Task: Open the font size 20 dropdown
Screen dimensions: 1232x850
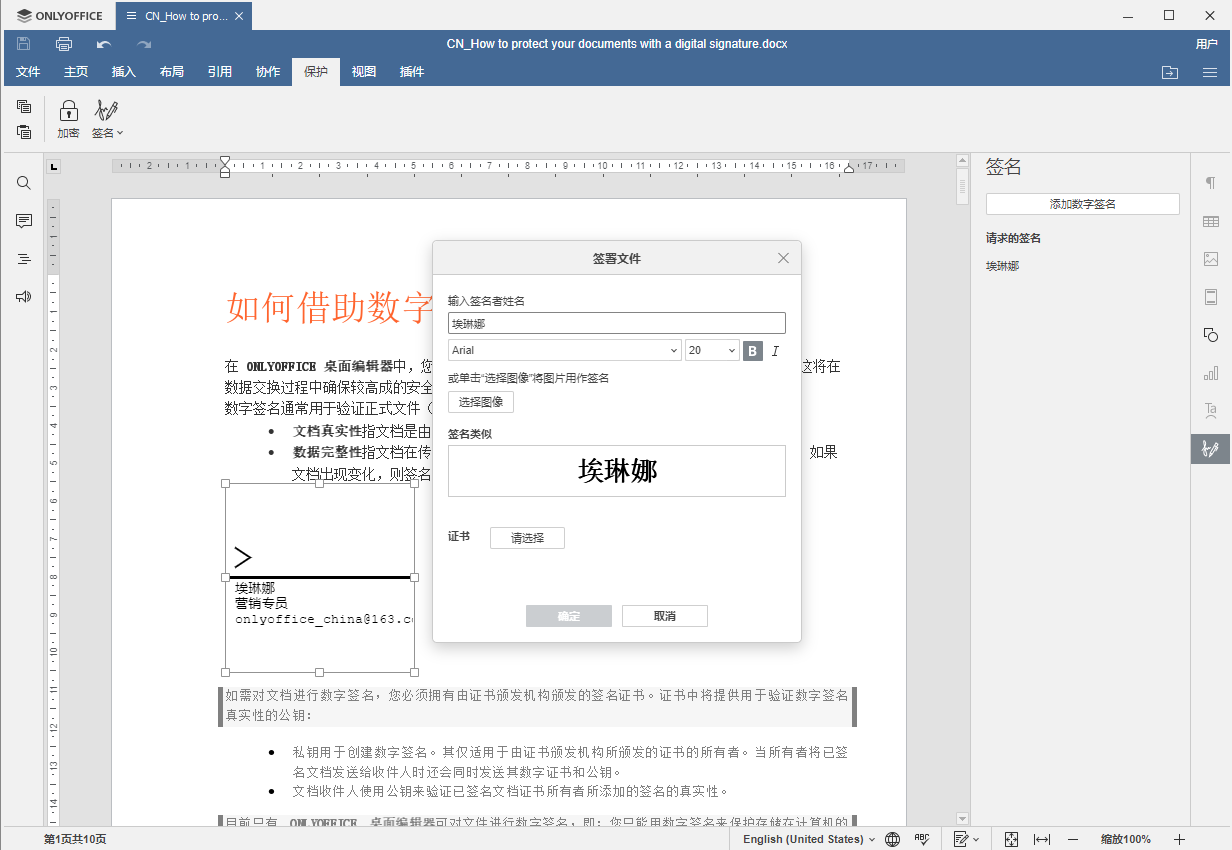Action: [712, 350]
